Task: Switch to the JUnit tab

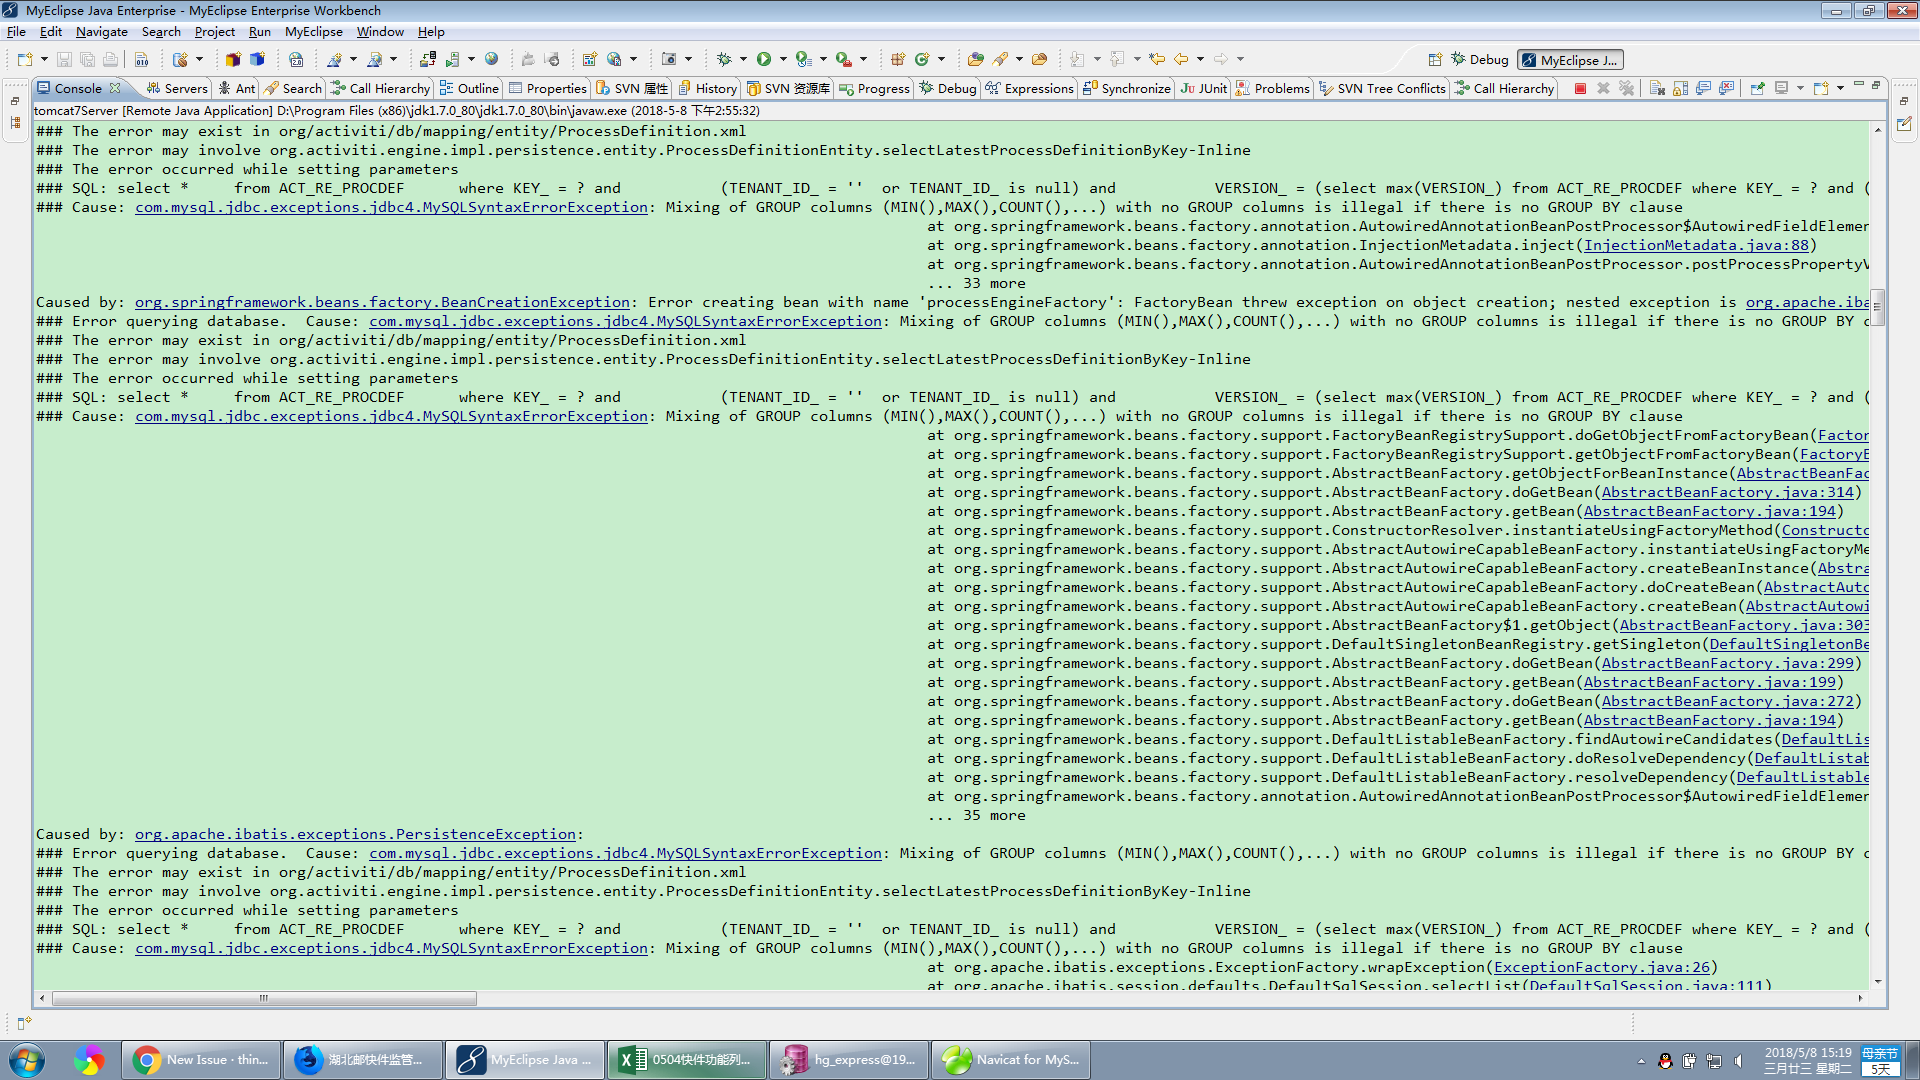Action: coord(1204,89)
